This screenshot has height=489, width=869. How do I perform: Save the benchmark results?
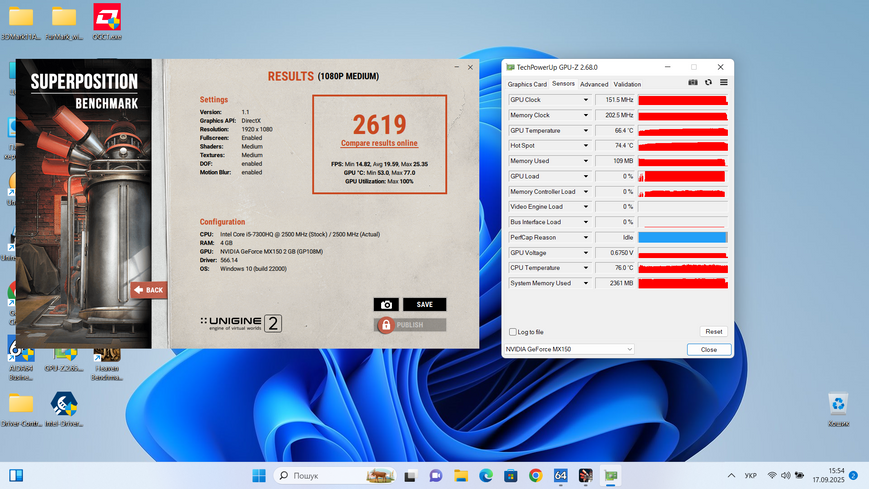coord(425,304)
